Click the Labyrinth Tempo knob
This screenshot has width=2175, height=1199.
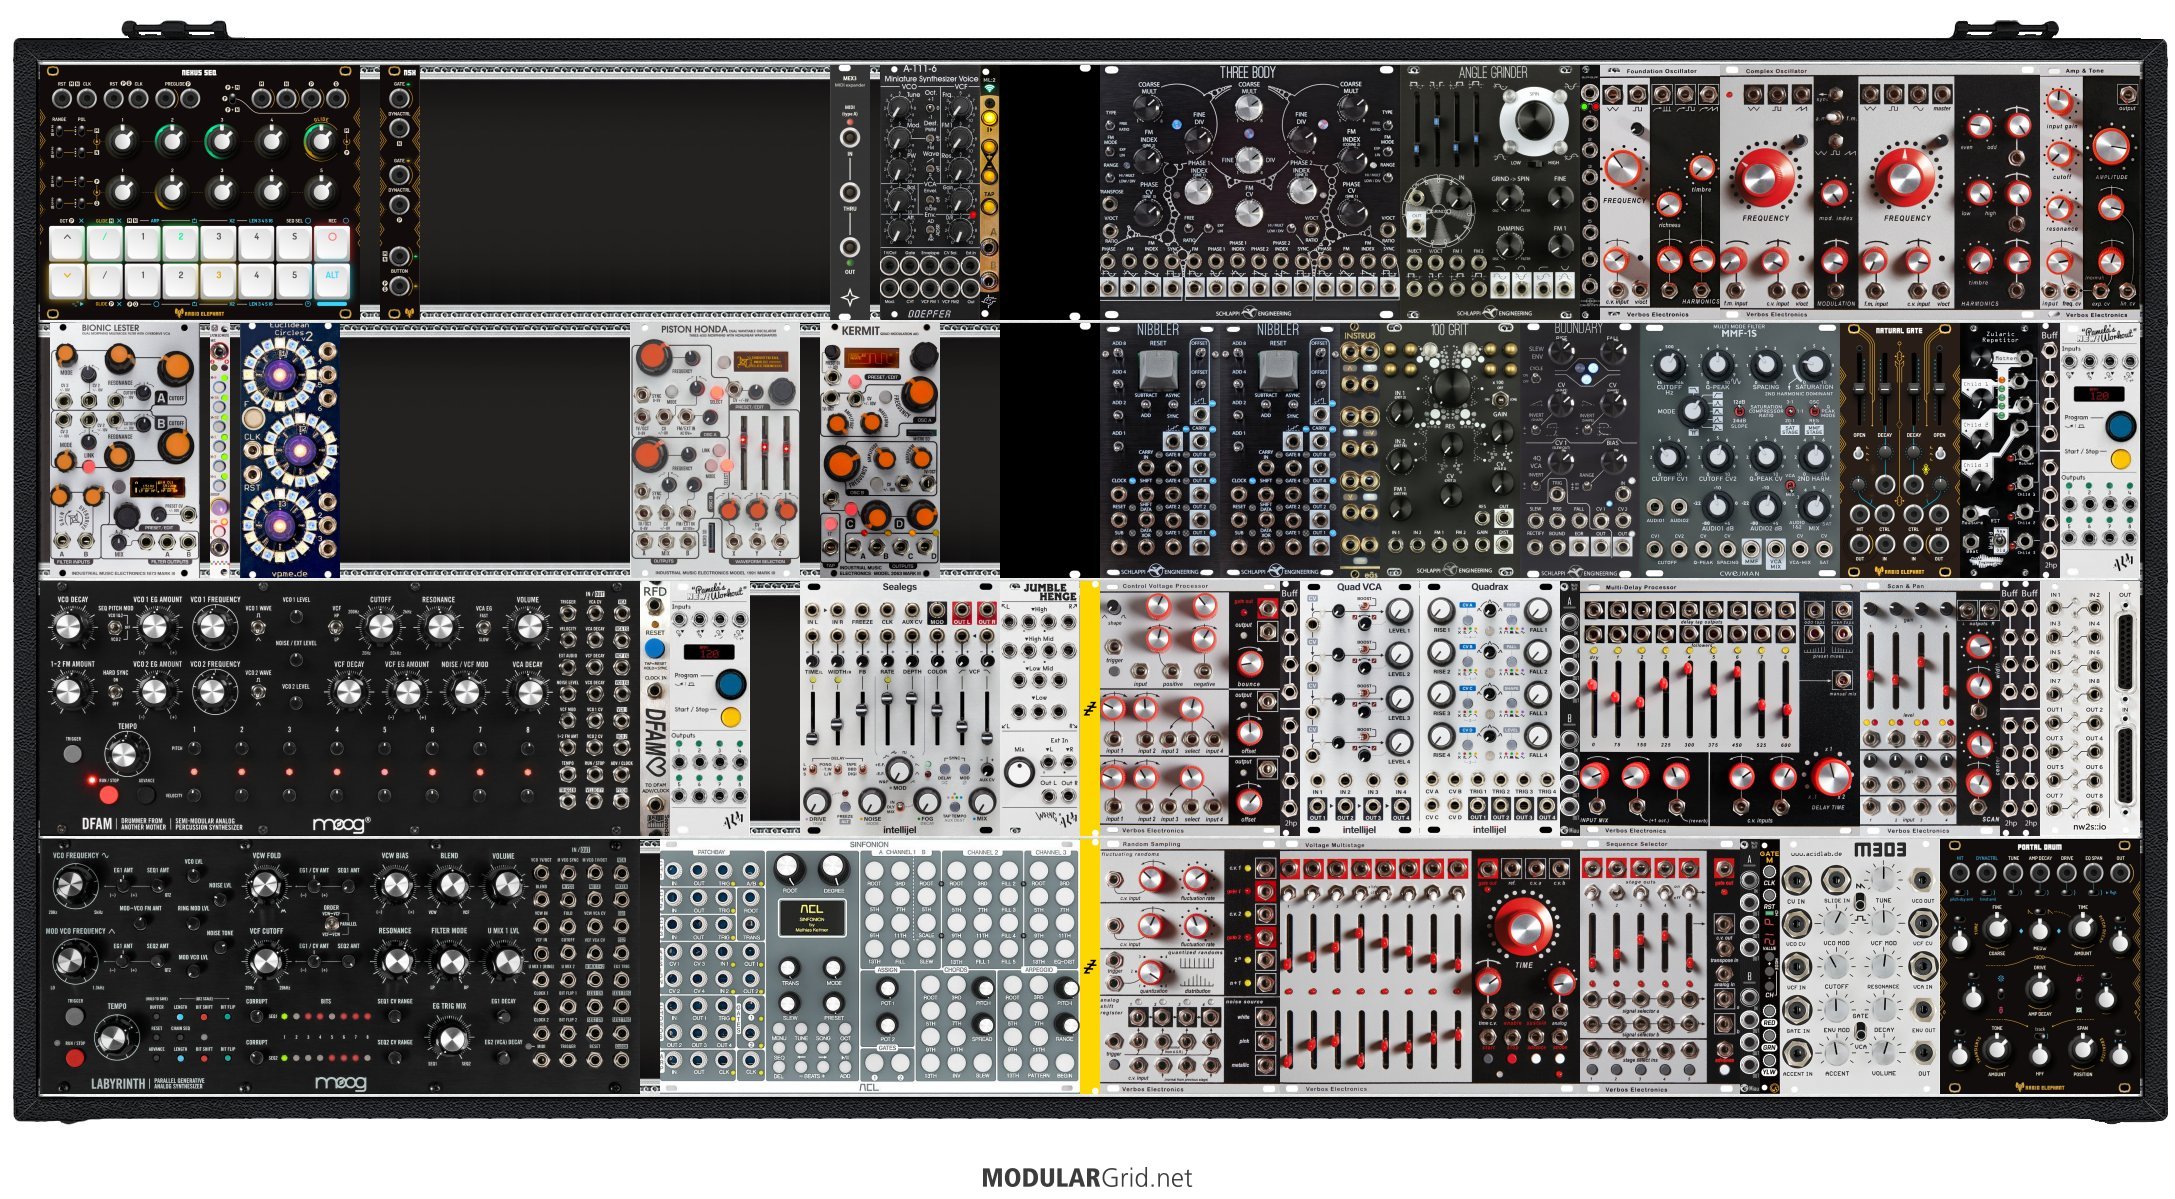118,1038
